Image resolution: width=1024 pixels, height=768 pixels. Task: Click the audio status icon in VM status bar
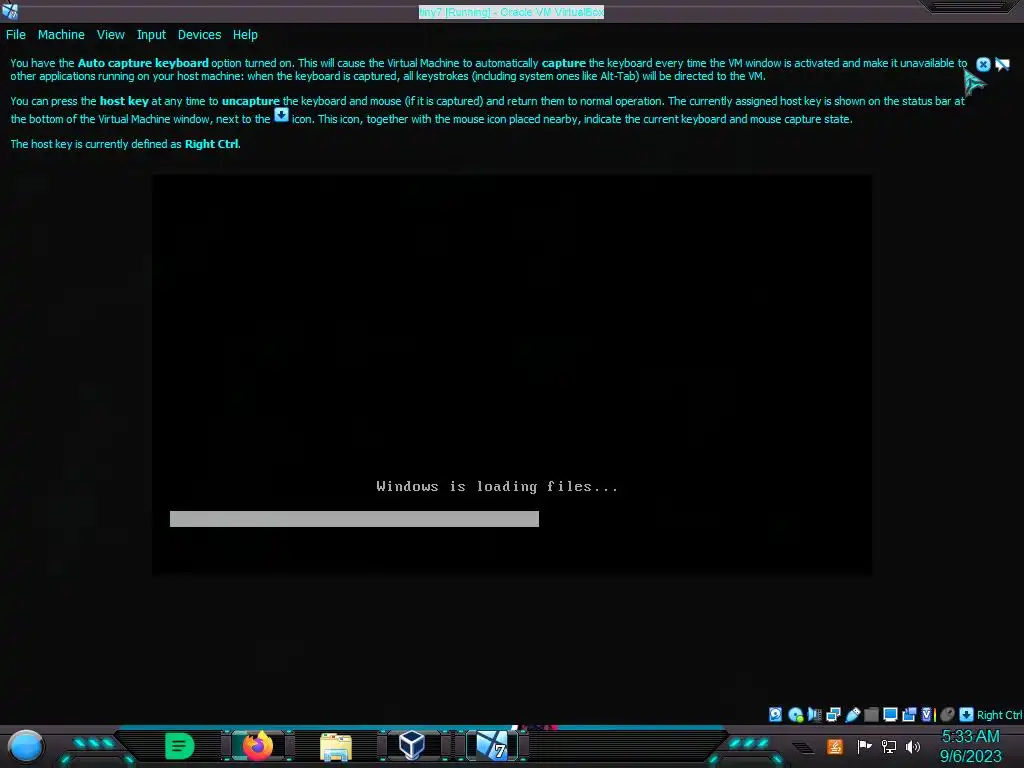(814, 714)
